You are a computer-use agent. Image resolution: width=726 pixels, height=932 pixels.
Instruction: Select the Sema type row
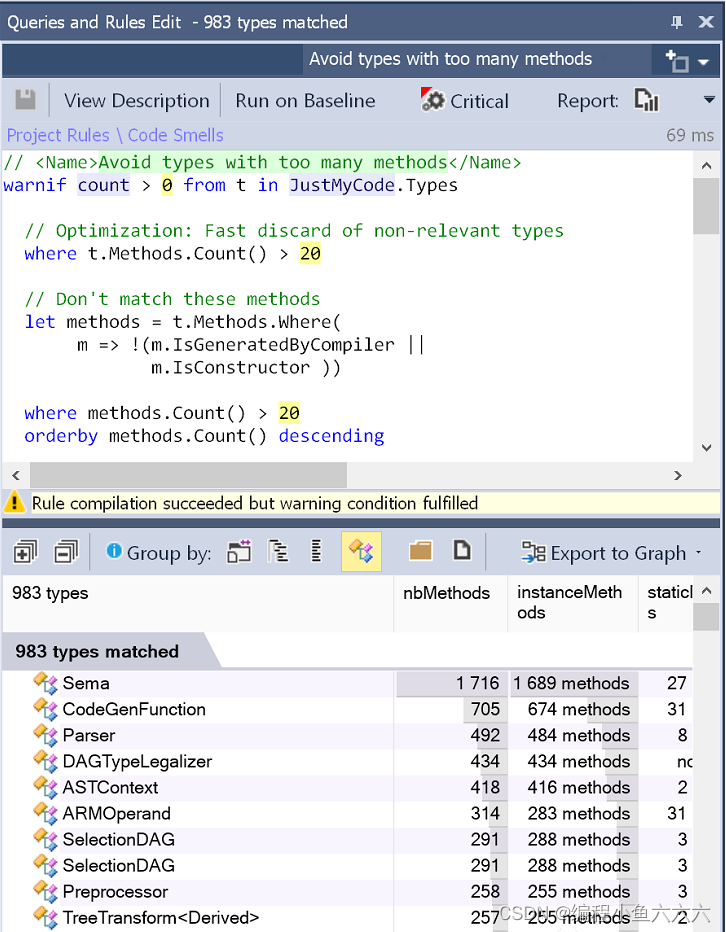(x=347, y=683)
